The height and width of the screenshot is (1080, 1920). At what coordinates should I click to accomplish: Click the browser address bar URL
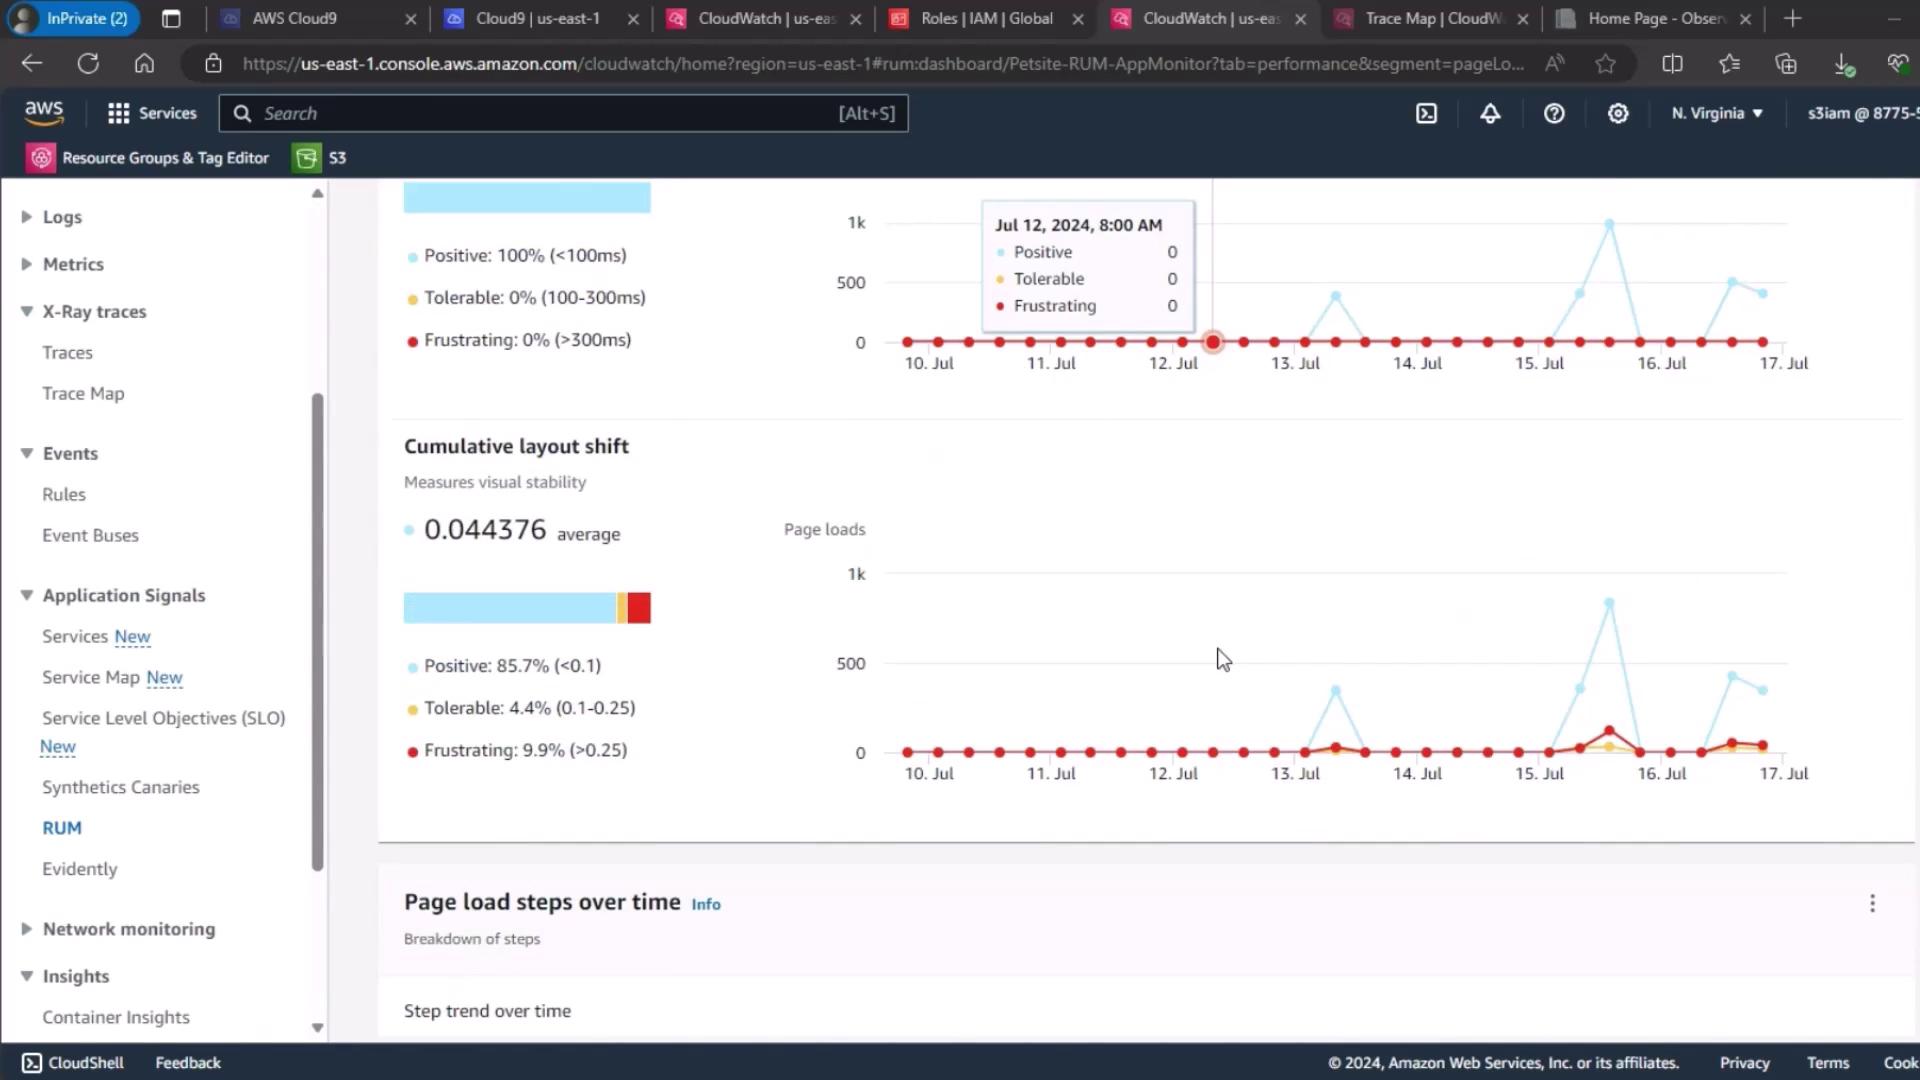883,64
